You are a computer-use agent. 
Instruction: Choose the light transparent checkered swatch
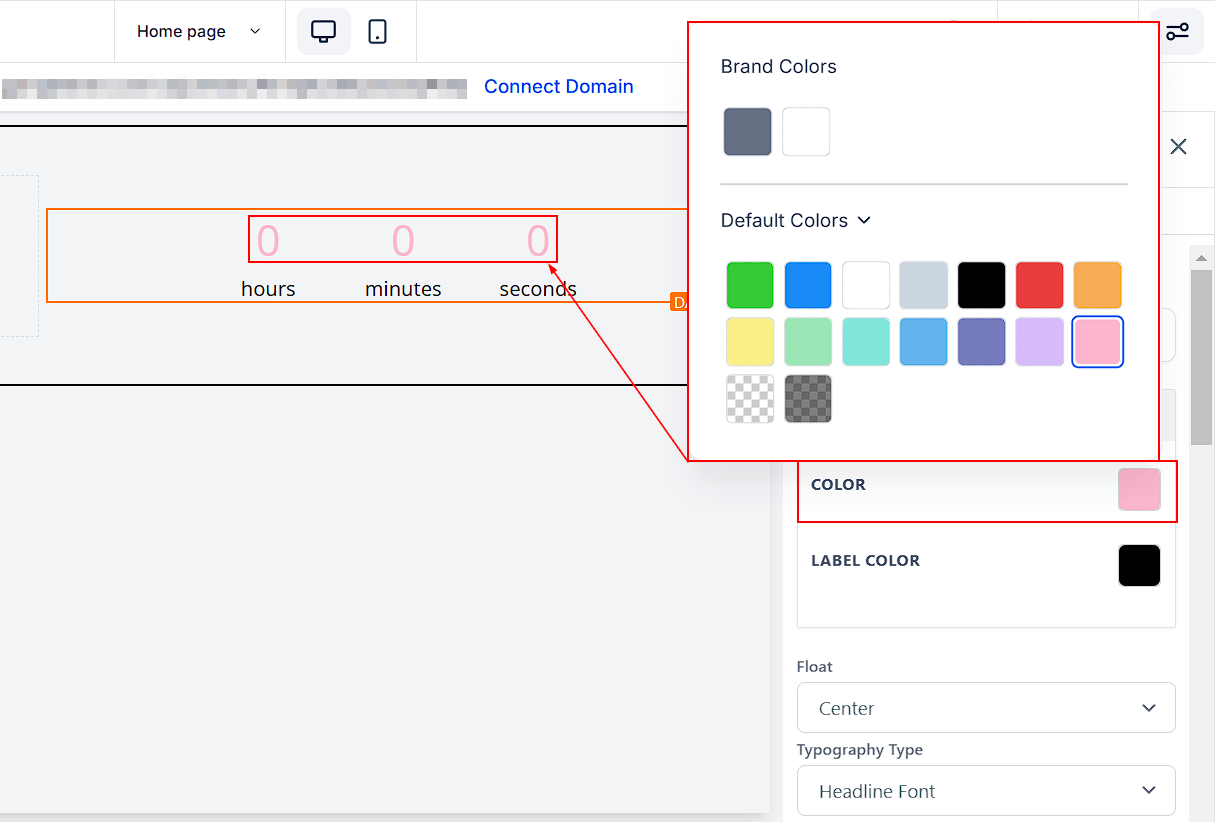(x=750, y=399)
